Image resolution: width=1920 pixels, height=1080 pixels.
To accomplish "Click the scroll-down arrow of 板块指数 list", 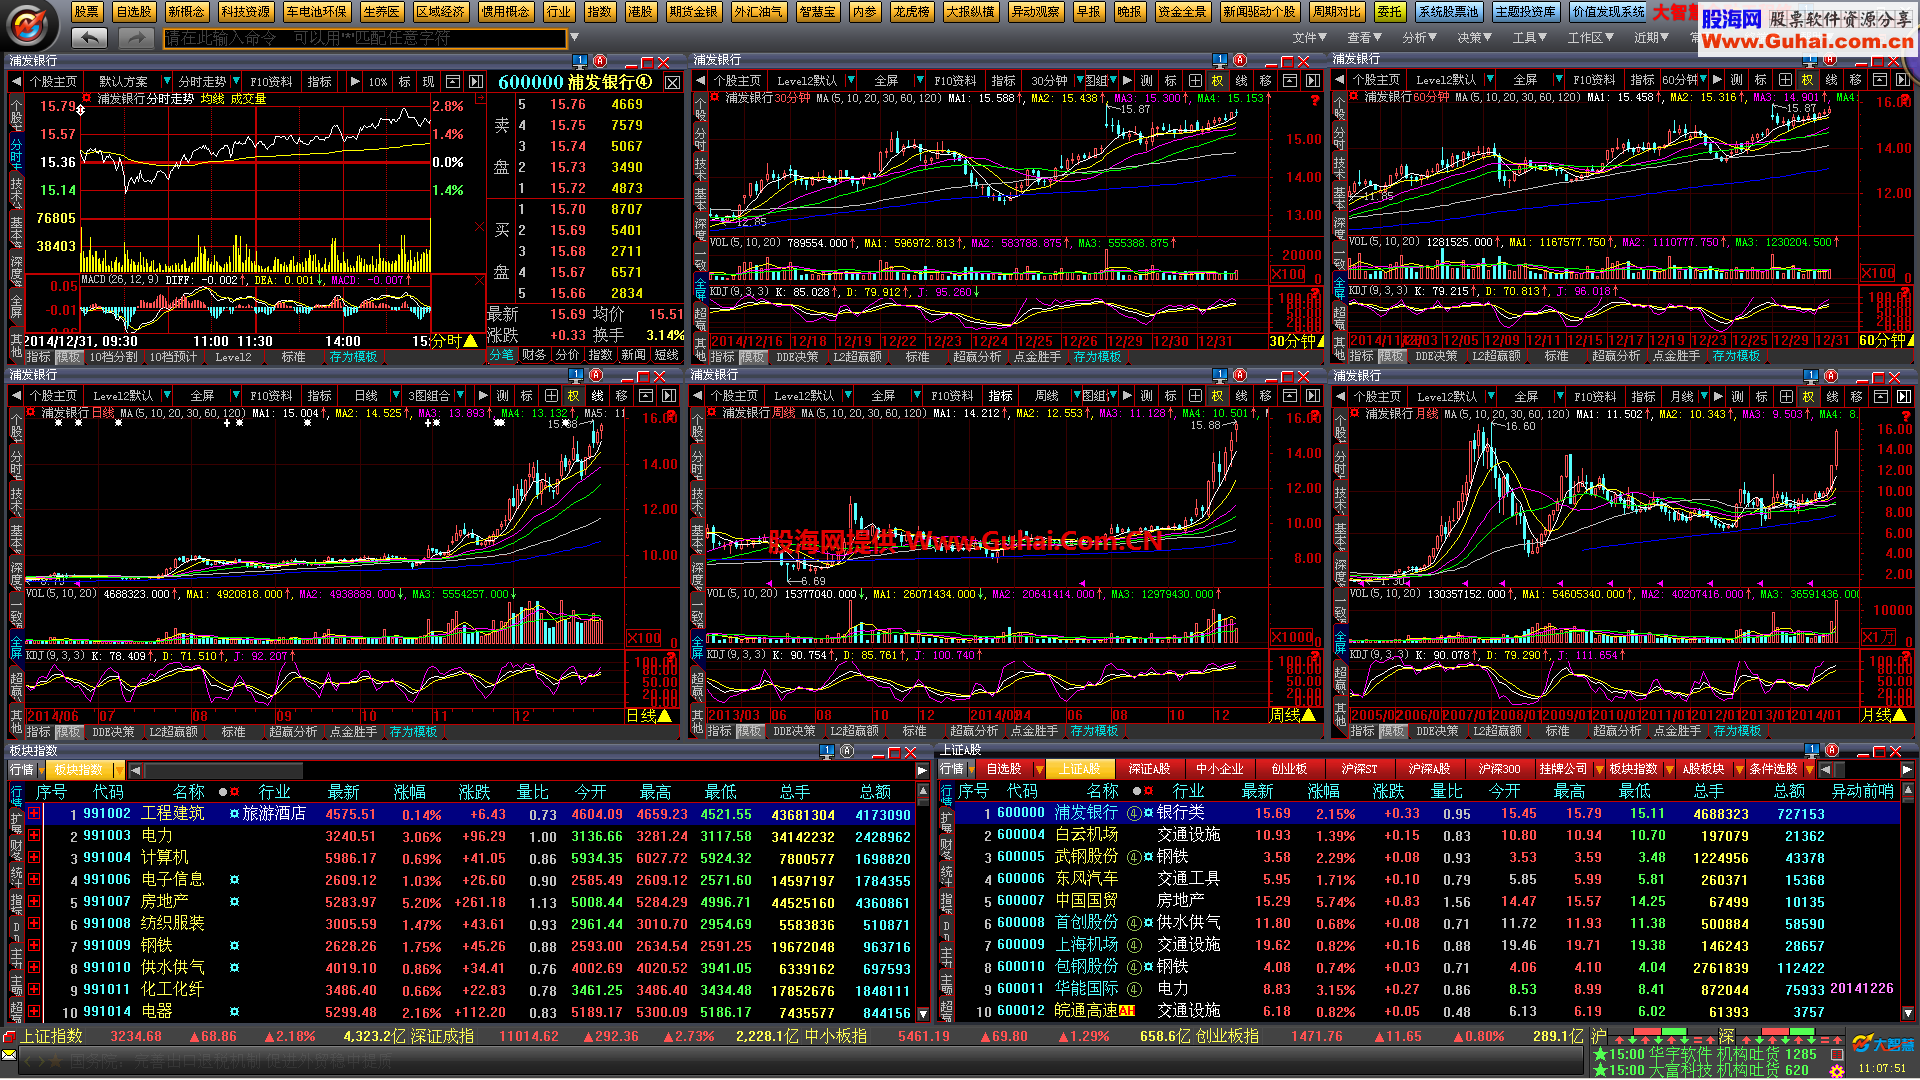I will tap(923, 1014).
